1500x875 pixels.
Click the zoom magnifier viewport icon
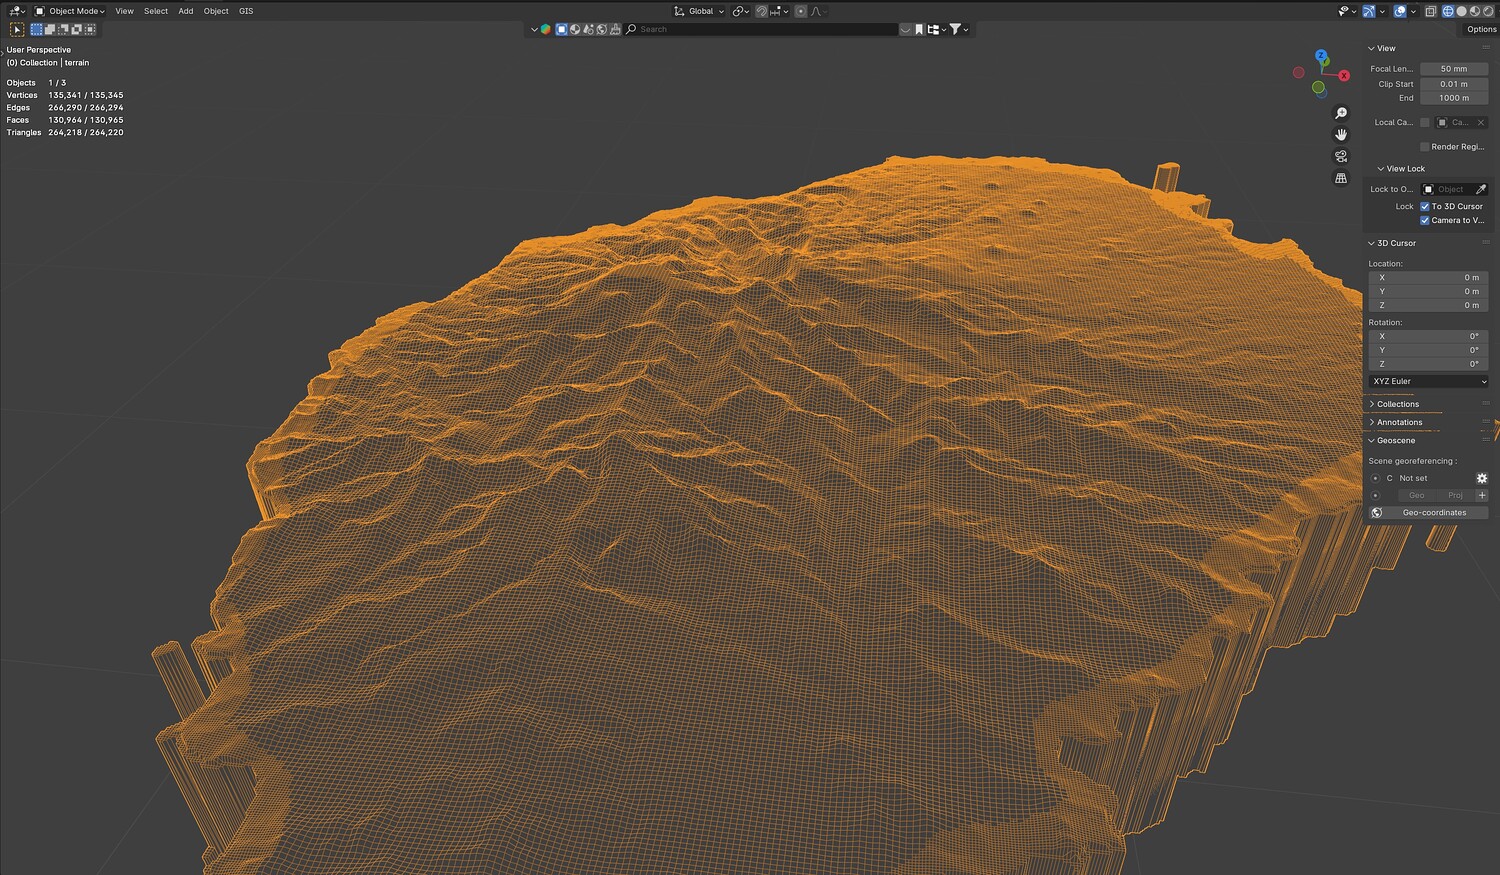pyautogui.click(x=1341, y=113)
